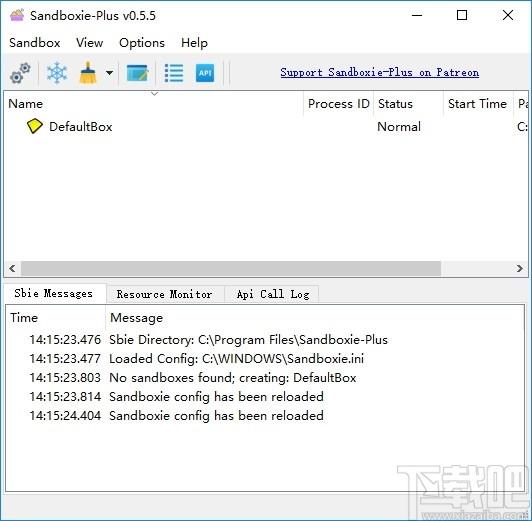Screen dimensions: 532x521
Task: Open the Options menu
Action: point(142,43)
